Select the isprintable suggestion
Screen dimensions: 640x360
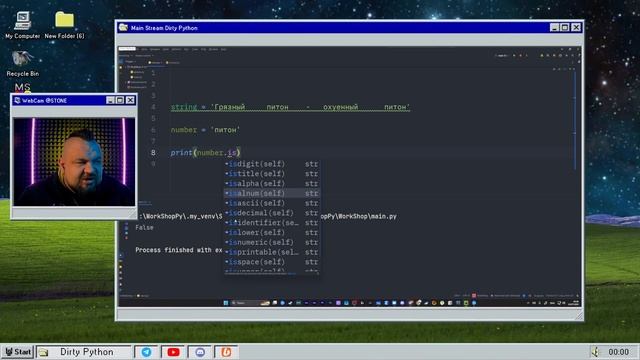(x=272, y=252)
